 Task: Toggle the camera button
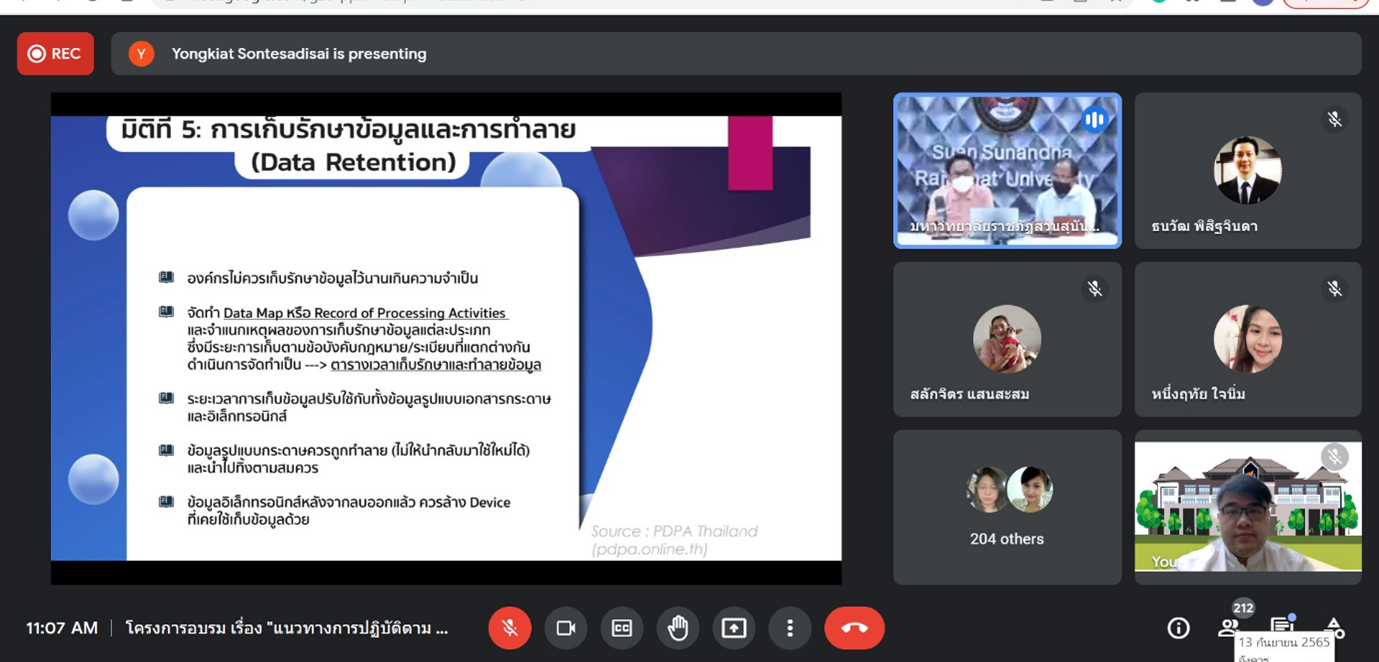pyautogui.click(x=565, y=628)
